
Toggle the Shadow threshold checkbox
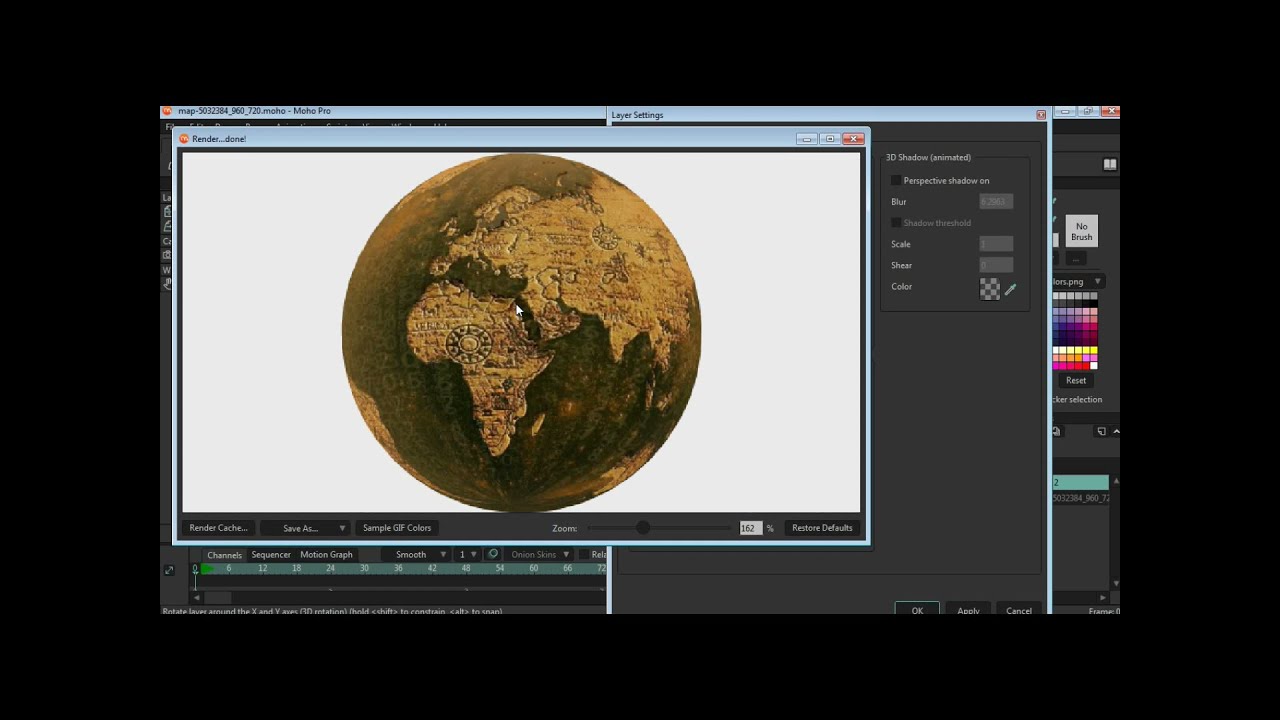coord(896,223)
